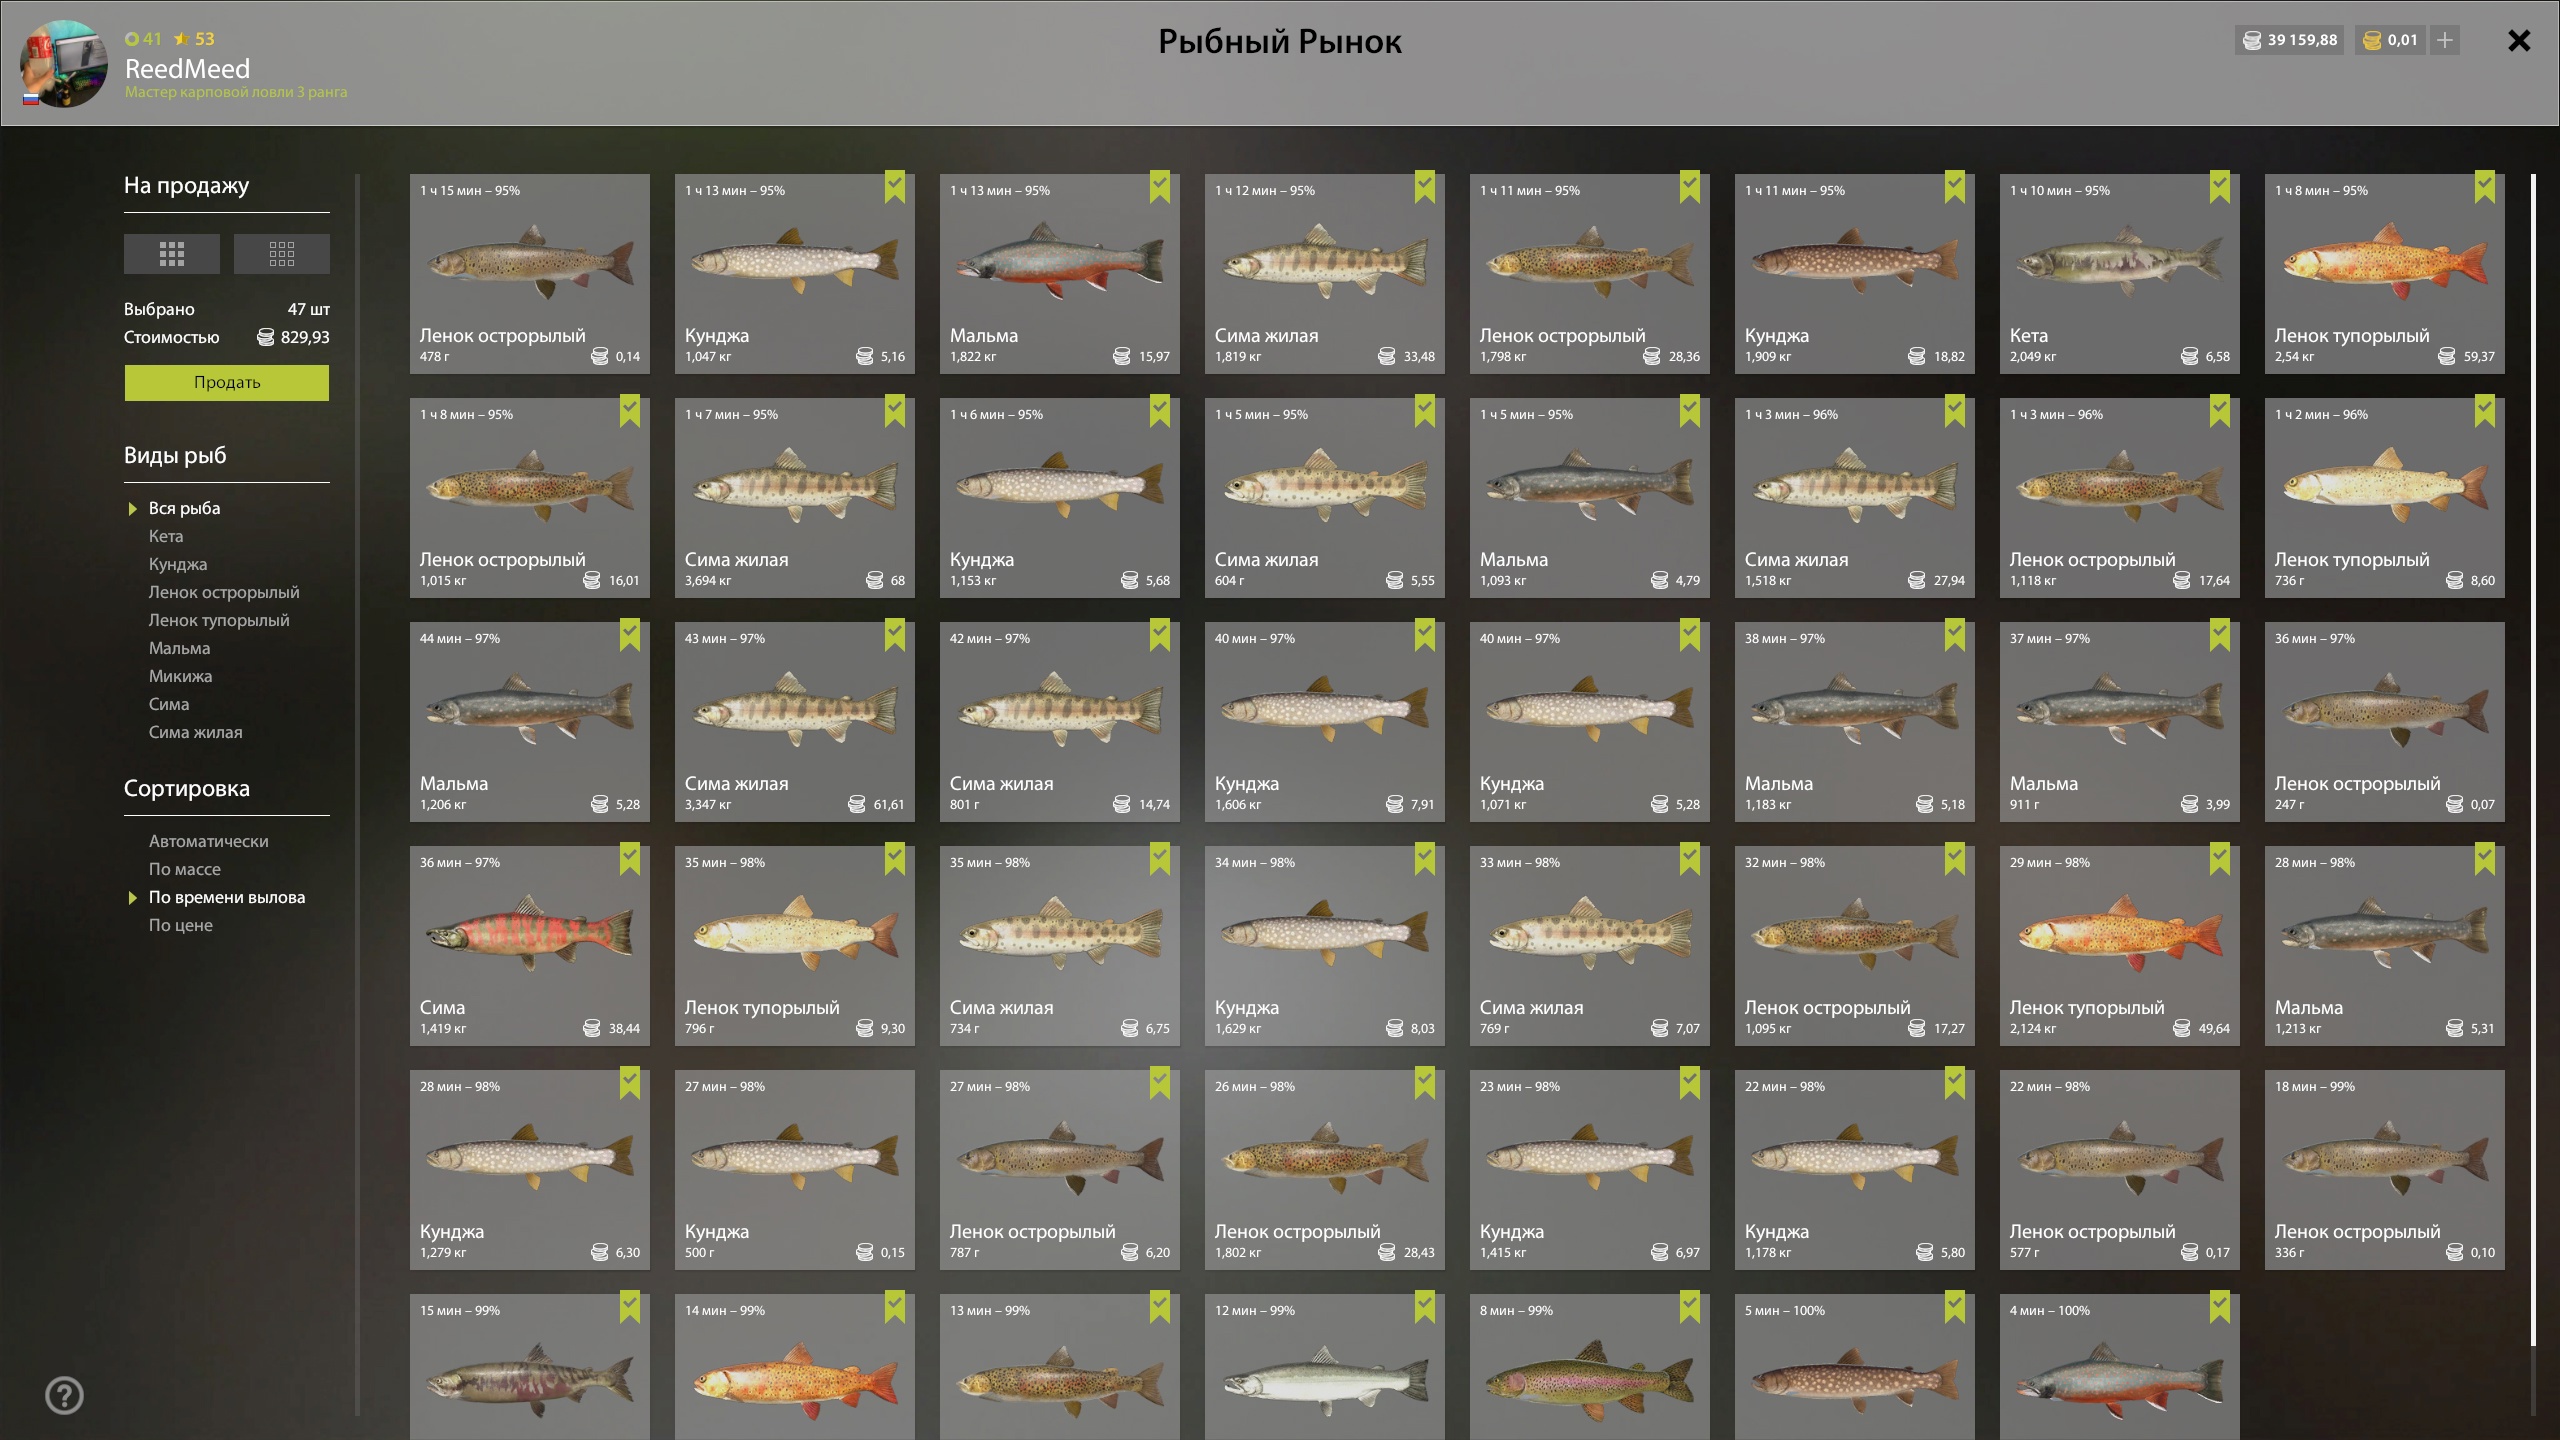The height and width of the screenshot is (1440, 2560).
Task: Show Вся рыба in the species list
Action: click(x=185, y=508)
